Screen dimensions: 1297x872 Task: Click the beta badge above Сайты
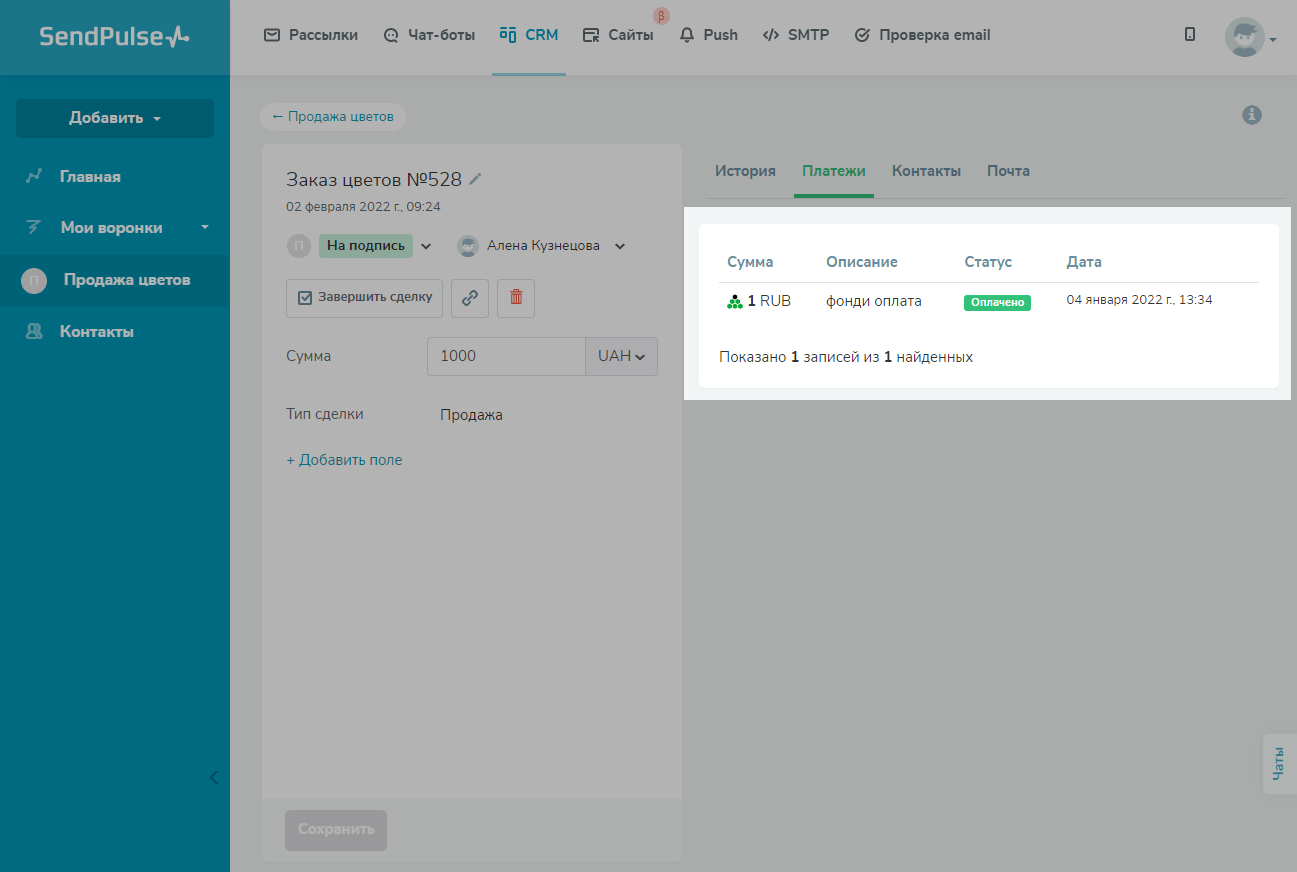[x=660, y=16]
